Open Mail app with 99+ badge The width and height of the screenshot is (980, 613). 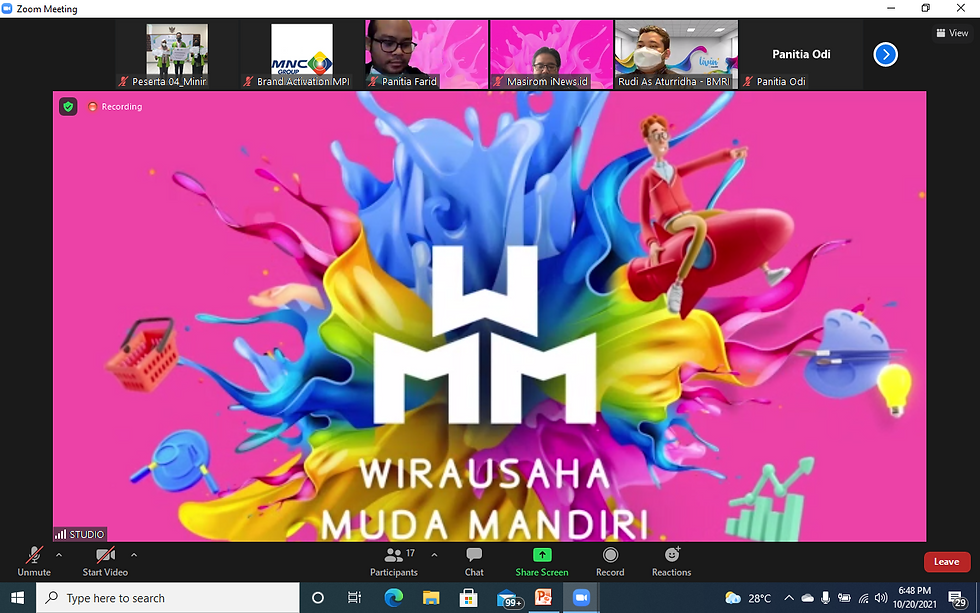tap(508, 599)
